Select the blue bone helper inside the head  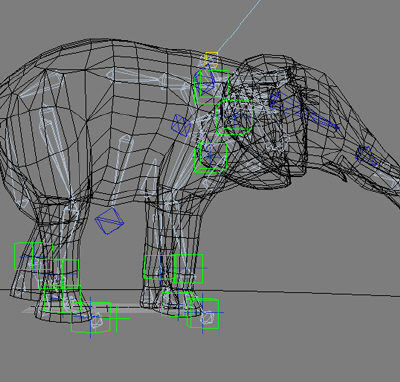(303, 112)
